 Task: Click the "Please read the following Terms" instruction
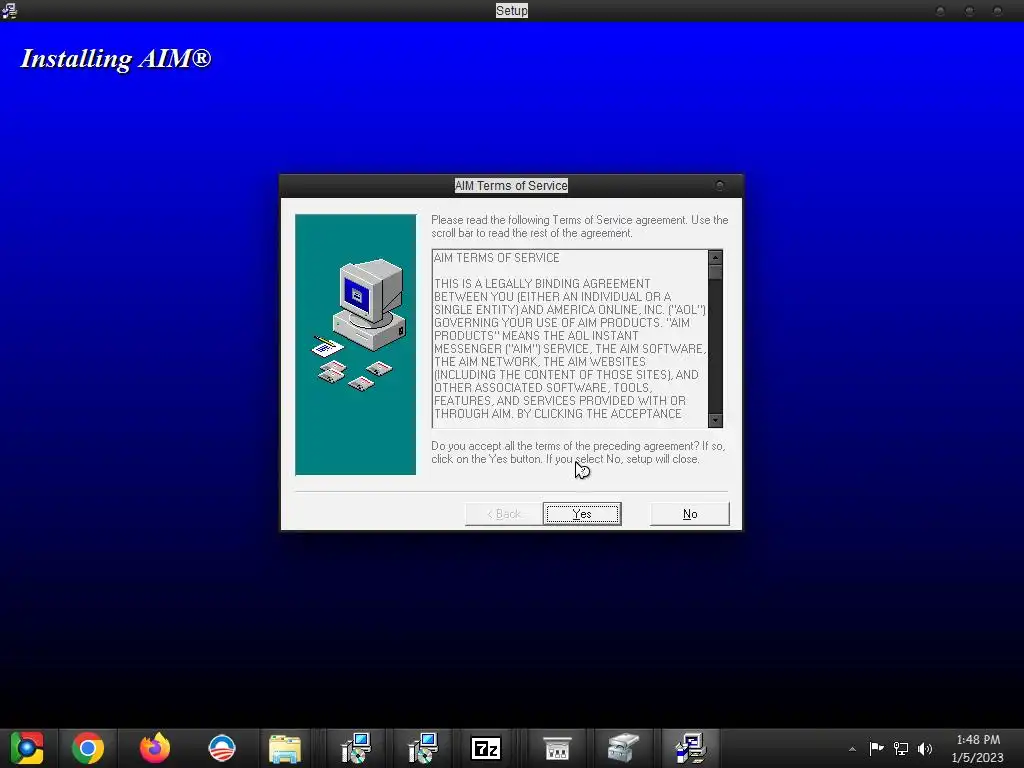tap(579, 227)
